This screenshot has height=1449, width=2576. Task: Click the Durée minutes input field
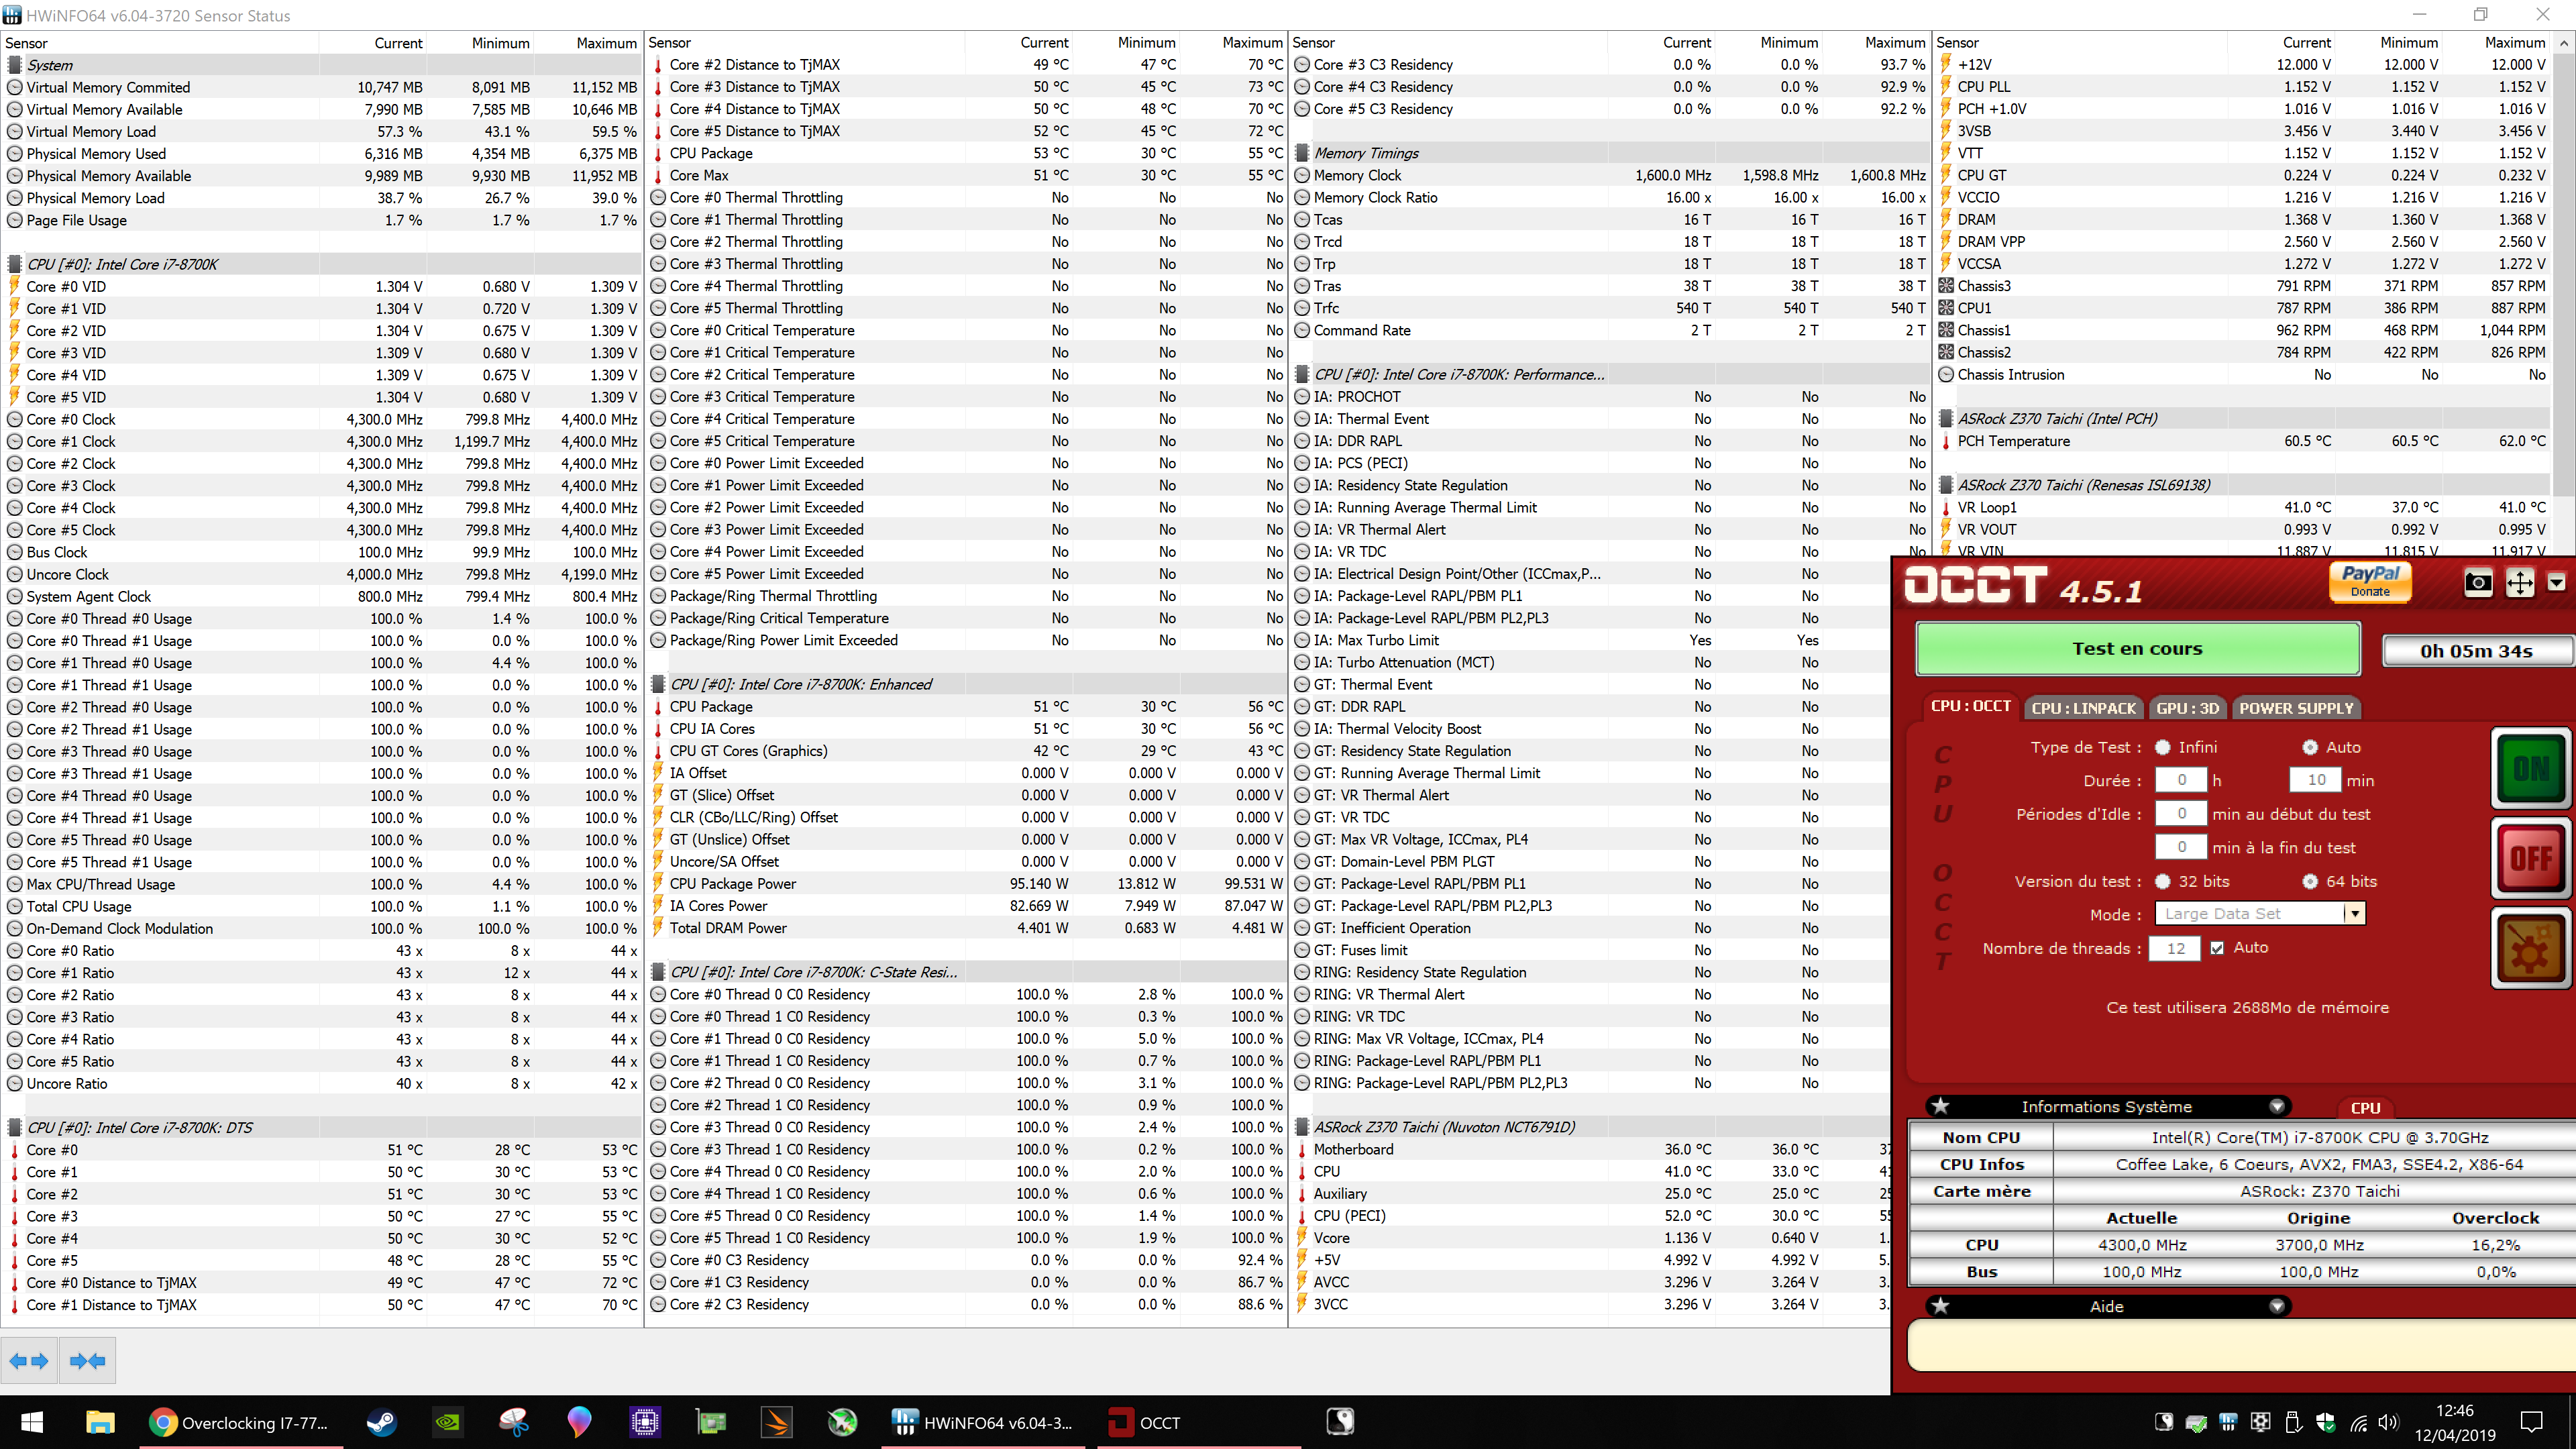click(x=2316, y=780)
